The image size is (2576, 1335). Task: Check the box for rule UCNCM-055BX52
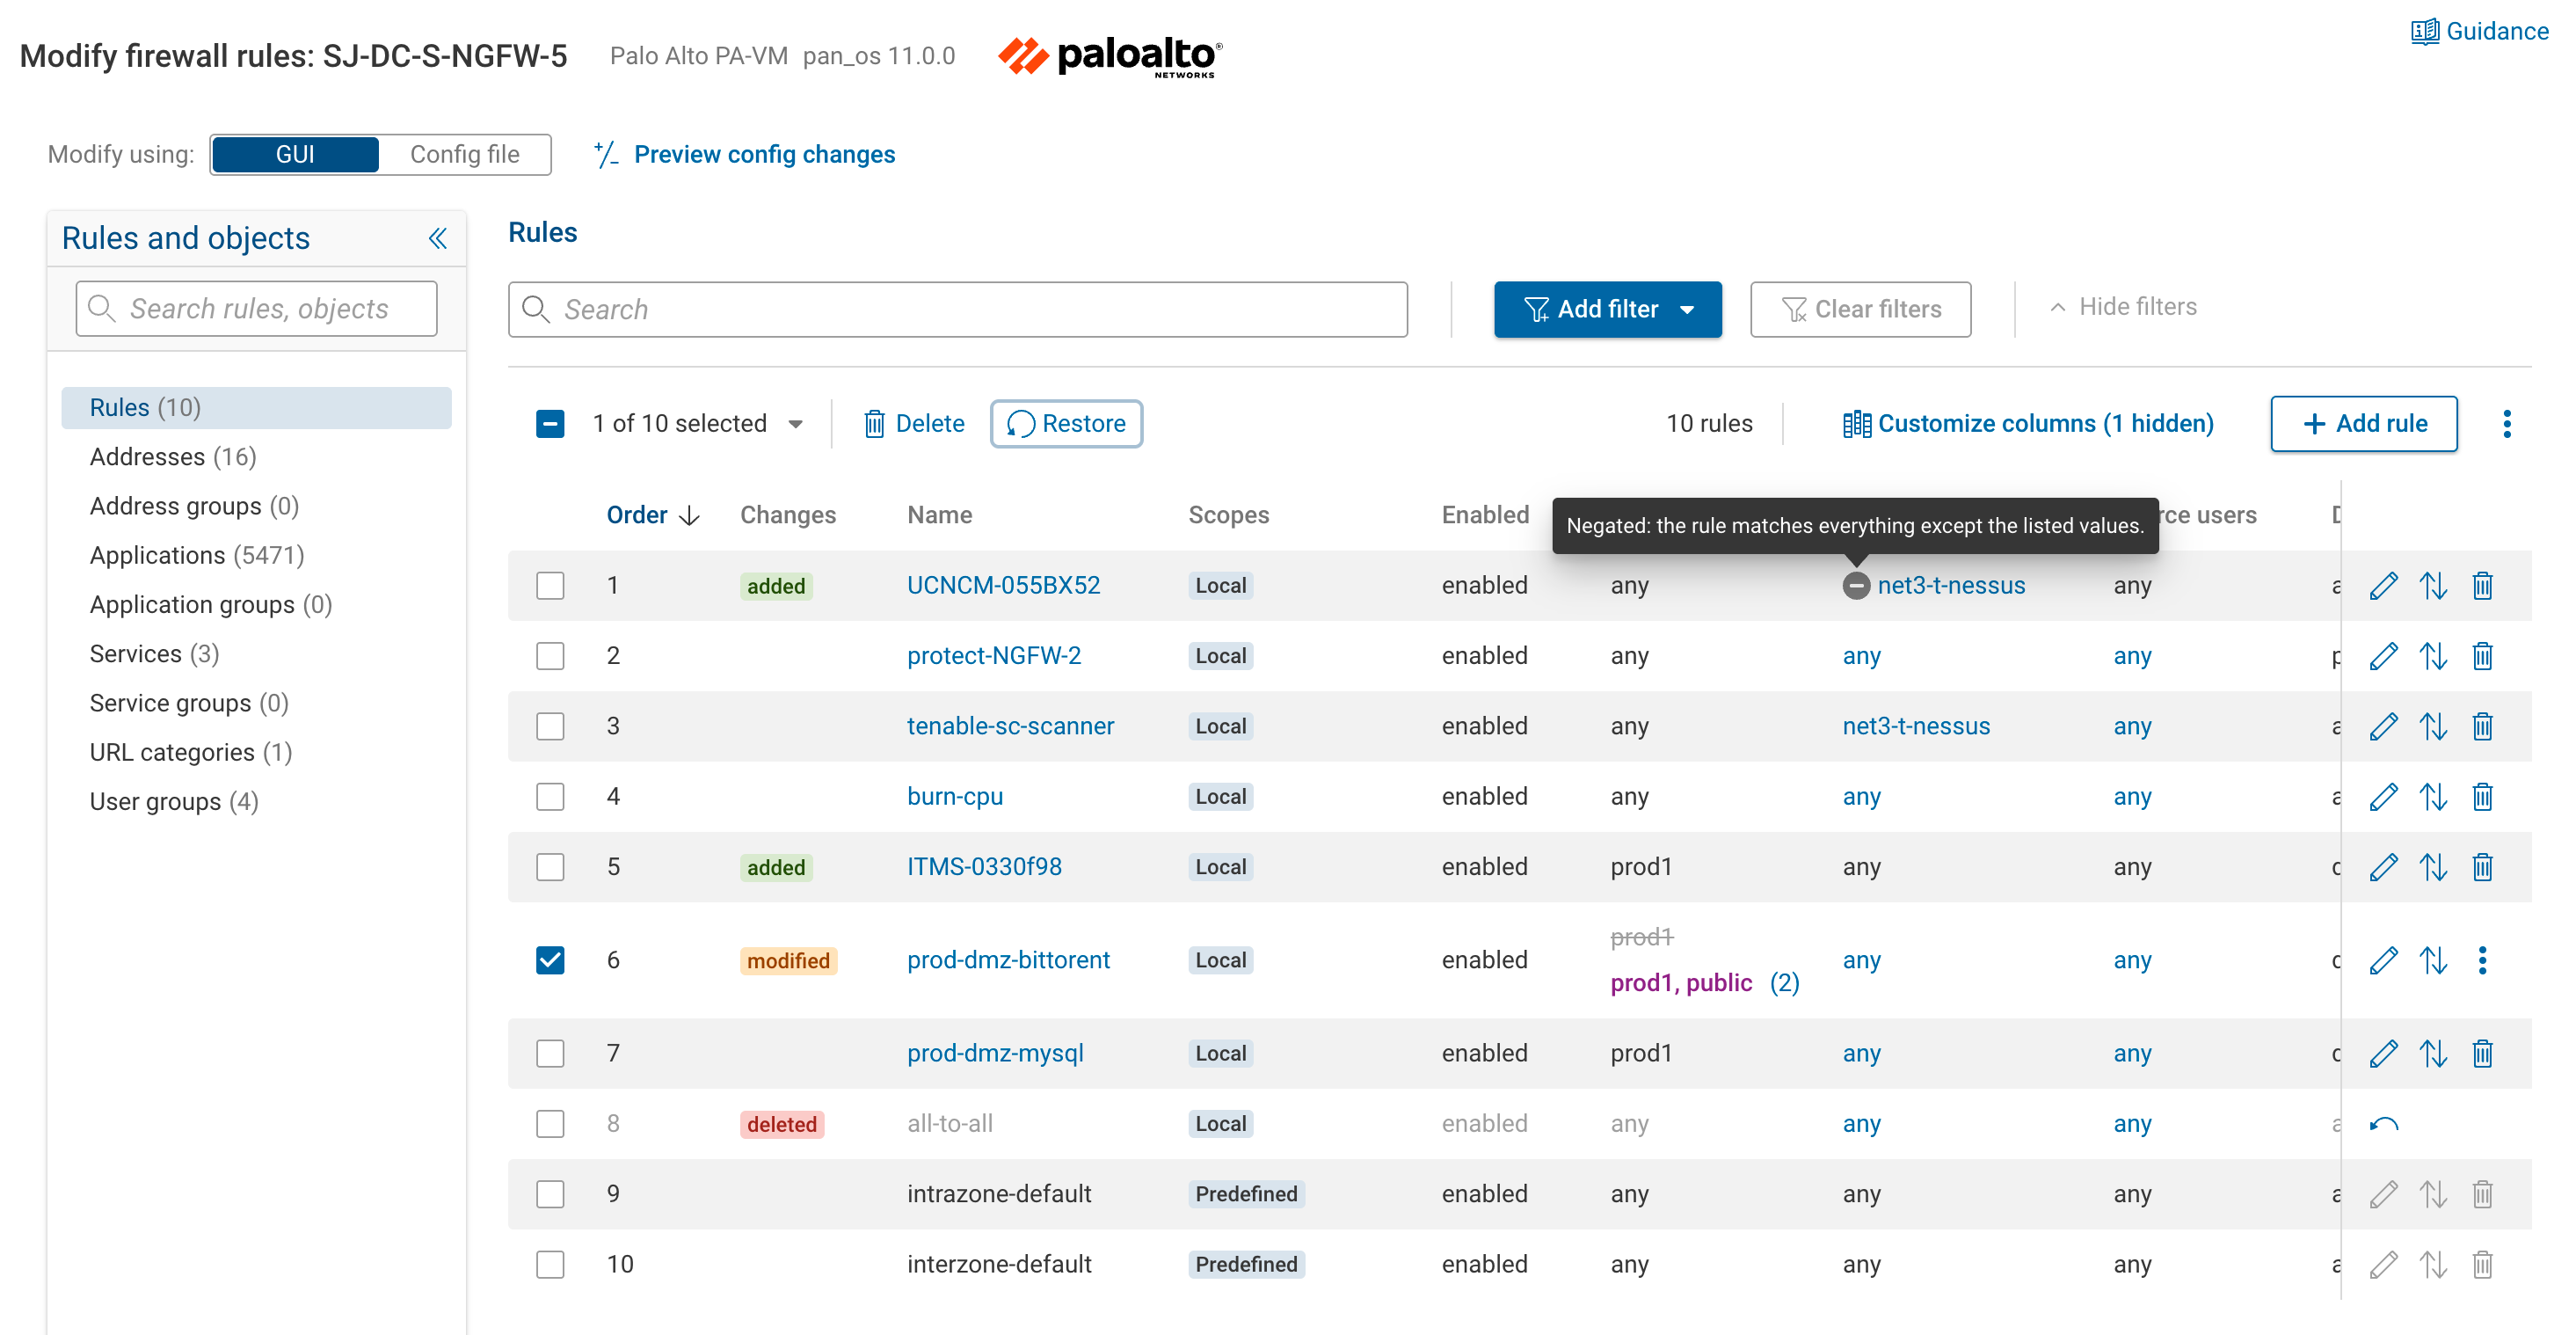pos(550,585)
